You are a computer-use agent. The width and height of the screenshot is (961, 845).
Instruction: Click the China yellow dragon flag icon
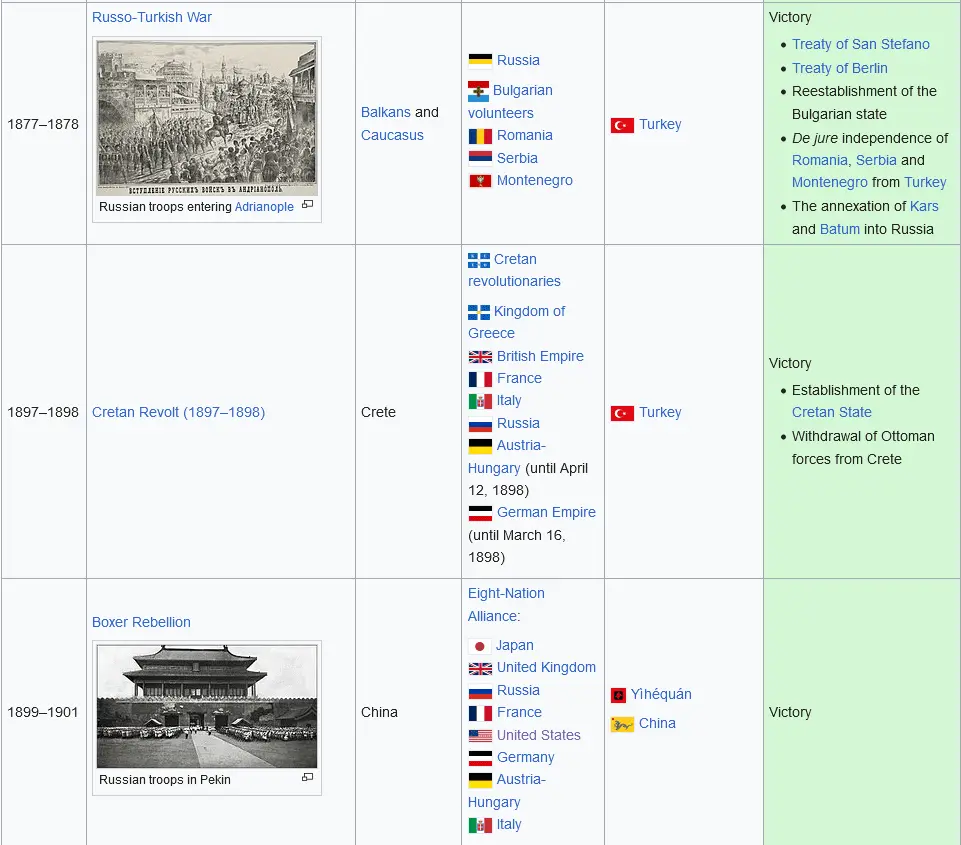(622, 724)
